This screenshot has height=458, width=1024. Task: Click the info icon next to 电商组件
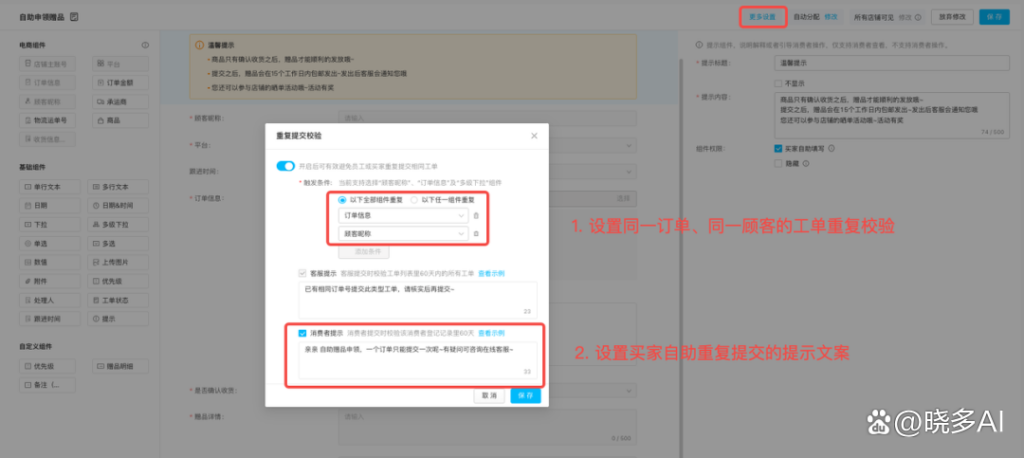point(145,45)
